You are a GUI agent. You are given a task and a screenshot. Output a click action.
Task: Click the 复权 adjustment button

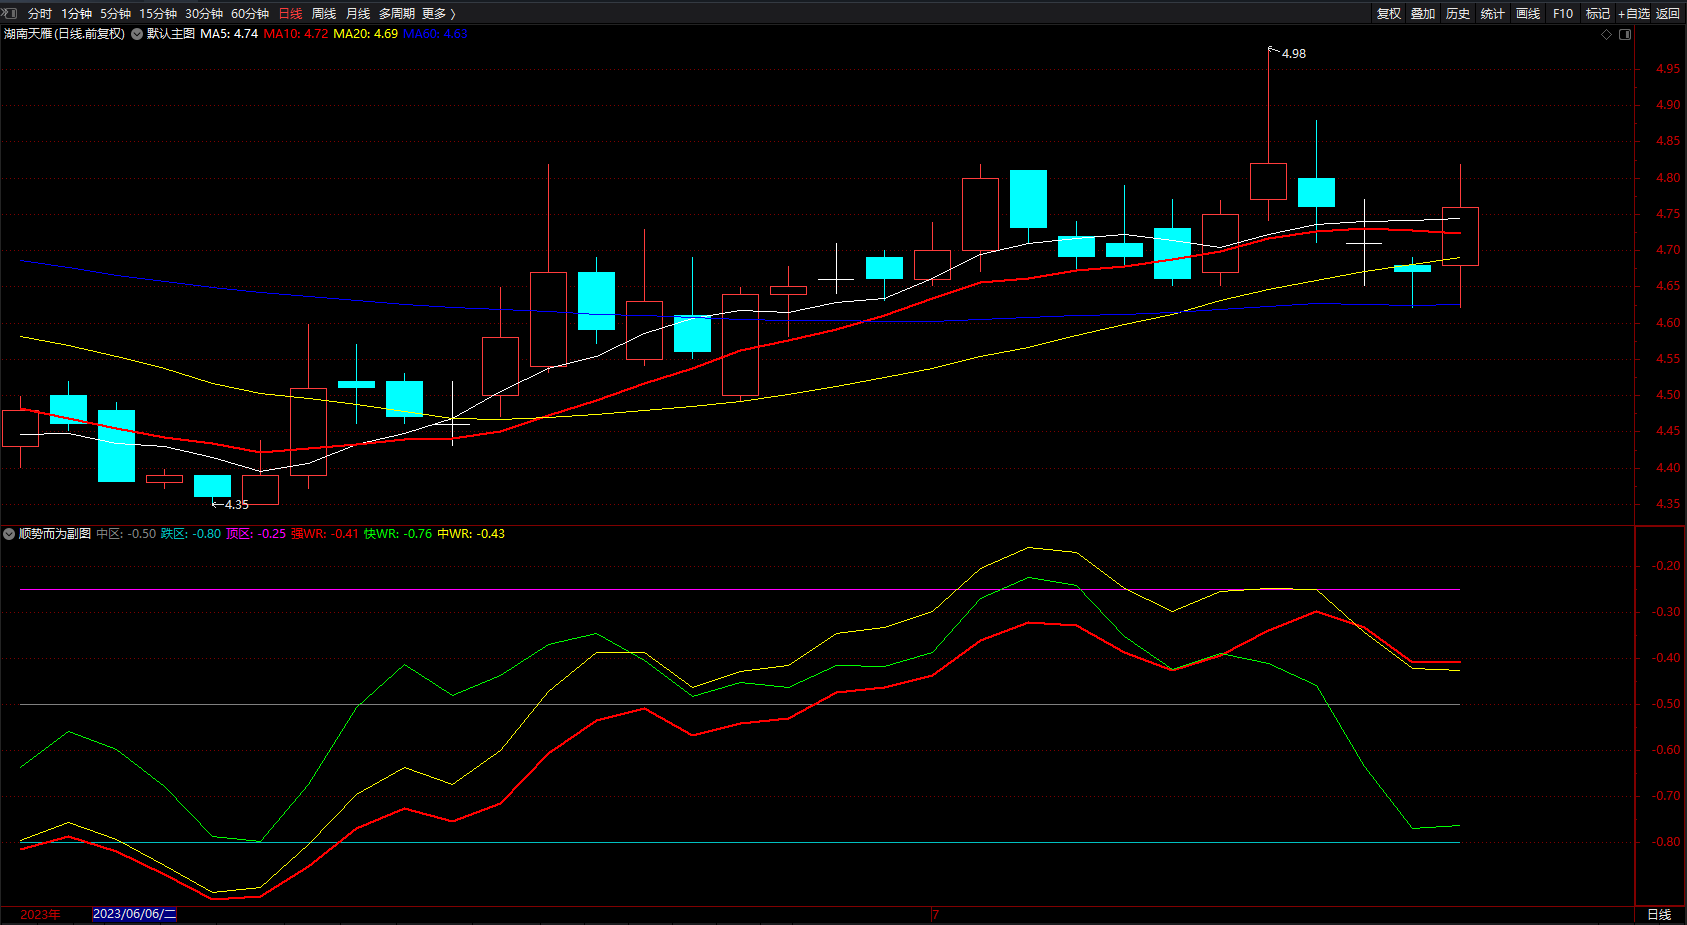pyautogui.click(x=1388, y=13)
